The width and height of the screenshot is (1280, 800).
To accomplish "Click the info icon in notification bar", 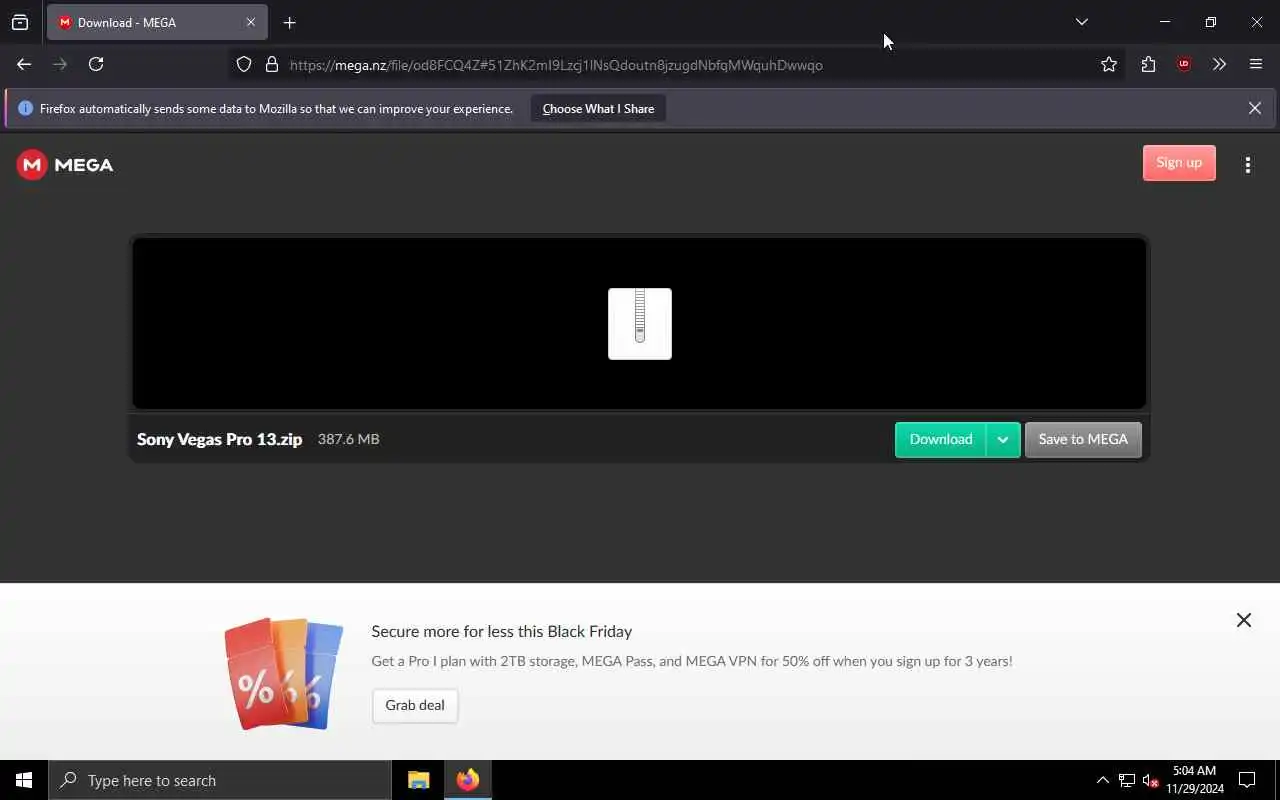I will 26,108.
